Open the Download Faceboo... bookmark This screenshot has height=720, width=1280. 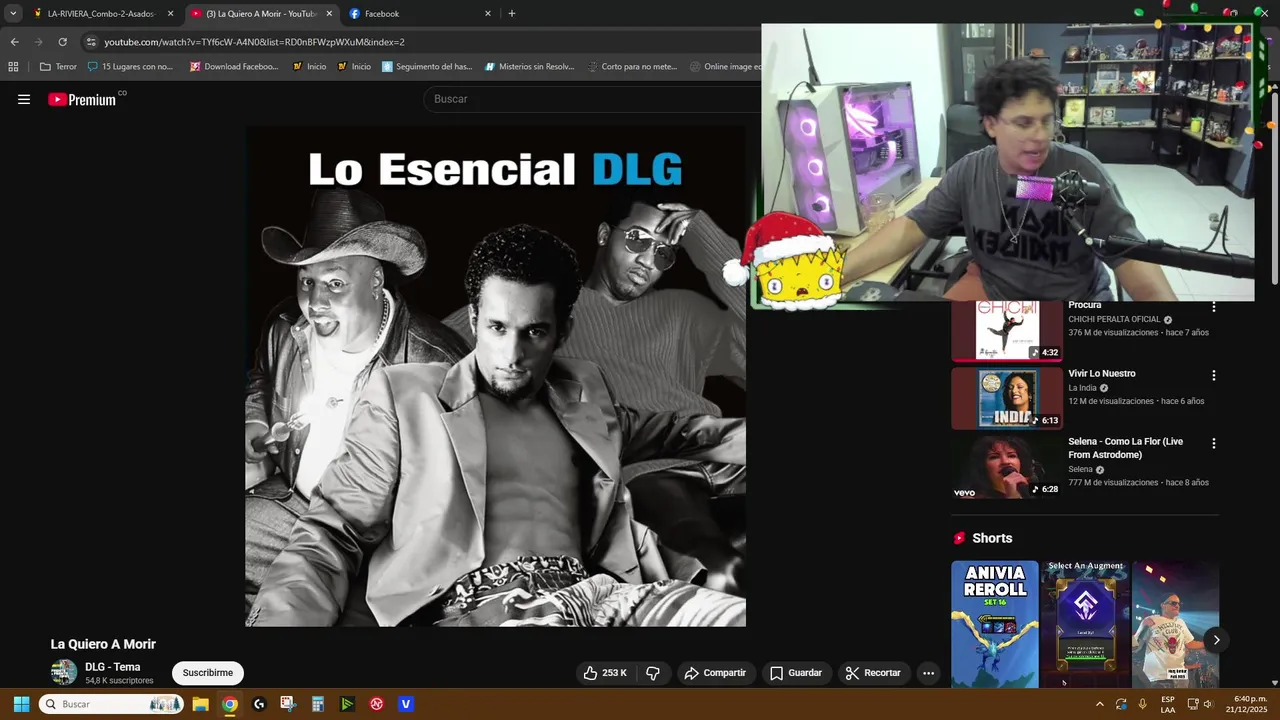tap(234, 67)
